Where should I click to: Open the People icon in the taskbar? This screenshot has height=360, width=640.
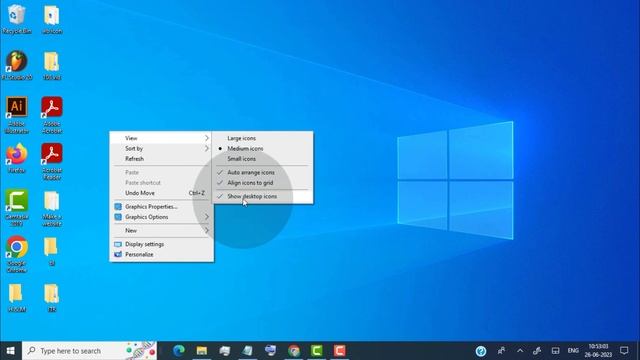(x=502, y=351)
